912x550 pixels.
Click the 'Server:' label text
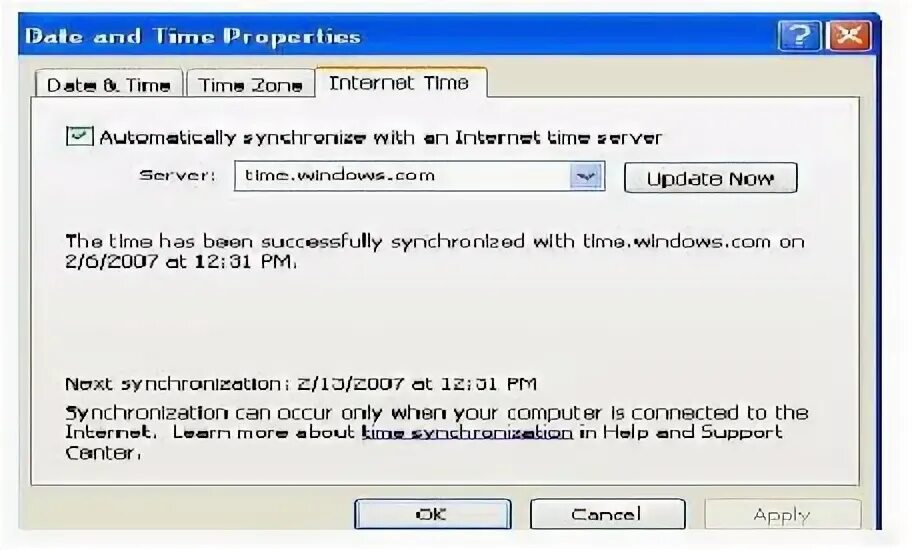point(177,176)
